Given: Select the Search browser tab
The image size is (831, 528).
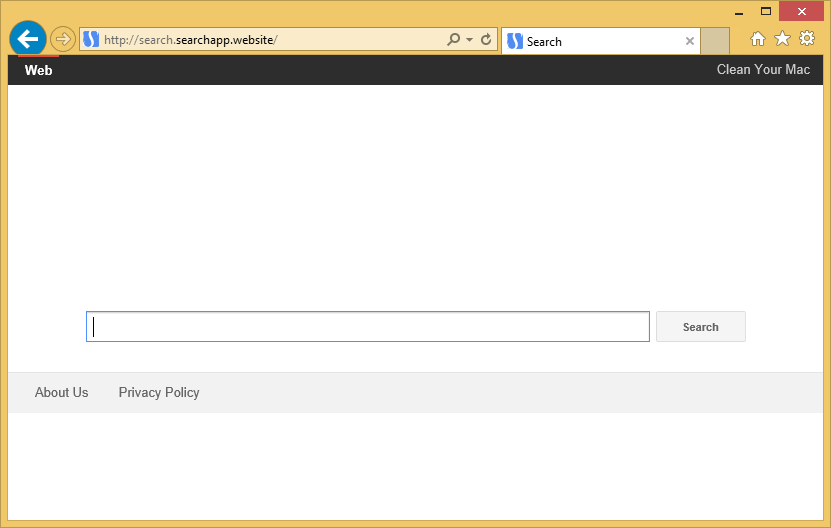Looking at the screenshot, I should pos(590,41).
